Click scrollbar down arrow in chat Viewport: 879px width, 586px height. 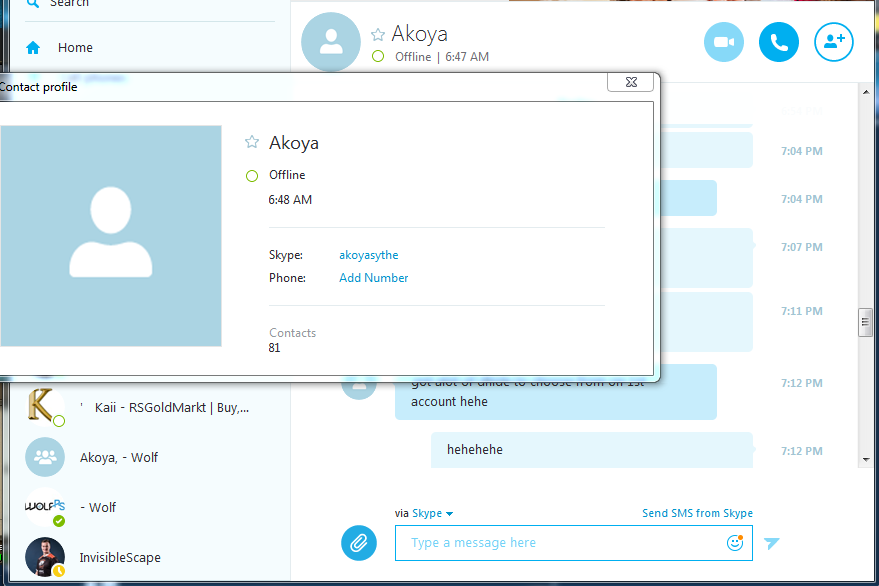(x=866, y=460)
